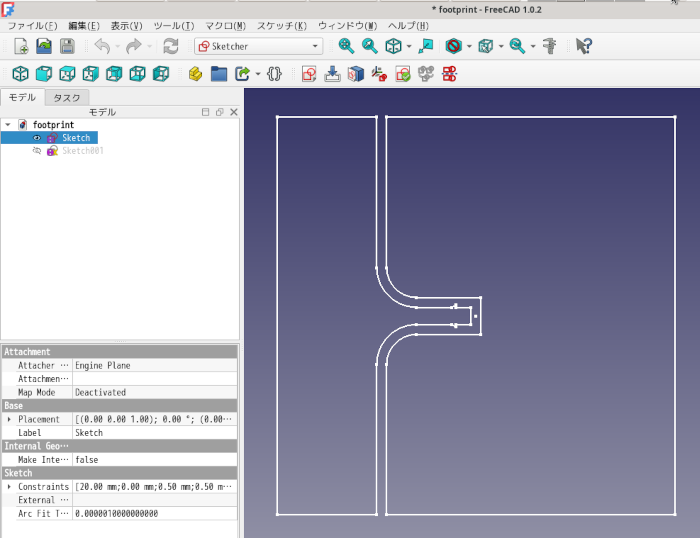Open the ファイル(F) menu

[x=33, y=26]
